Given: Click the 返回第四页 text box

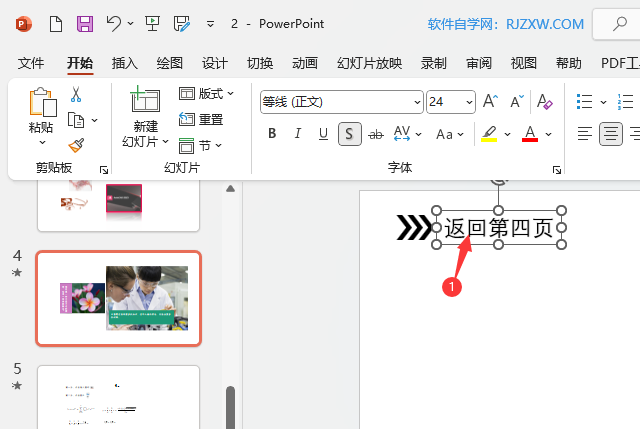Looking at the screenshot, I should point(498,228).
